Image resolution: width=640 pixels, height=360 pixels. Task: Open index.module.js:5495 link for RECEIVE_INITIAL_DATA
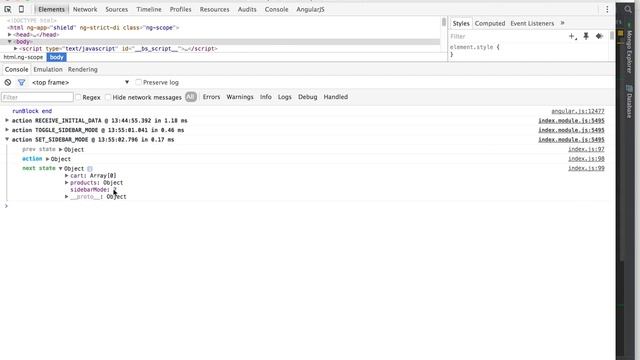pos(571,120)
